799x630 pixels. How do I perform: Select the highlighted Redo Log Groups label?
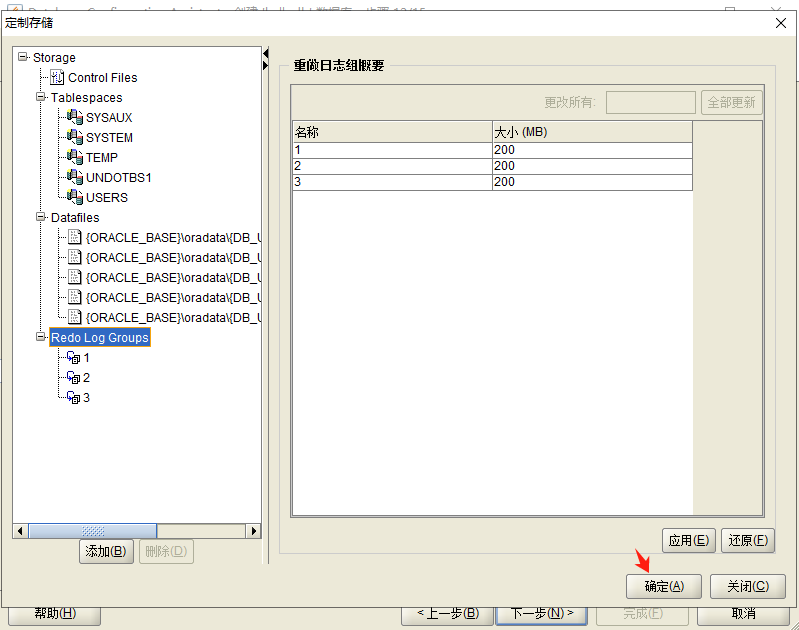(x=100, y=337)
